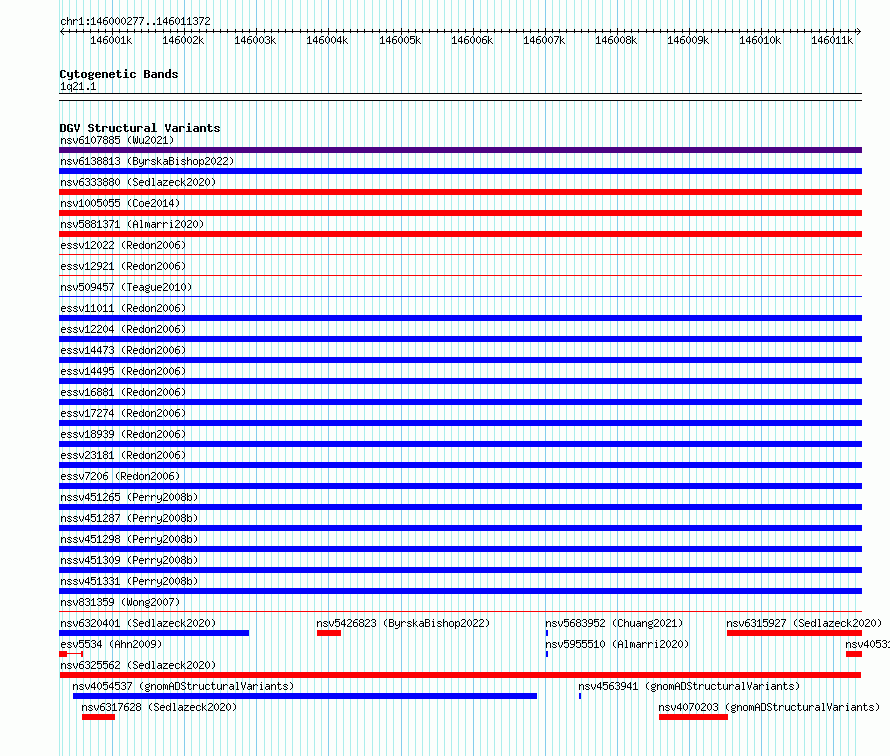
Task: Open nsv5683952 (Chuang2021) variant label
Action: pos(614,623)
